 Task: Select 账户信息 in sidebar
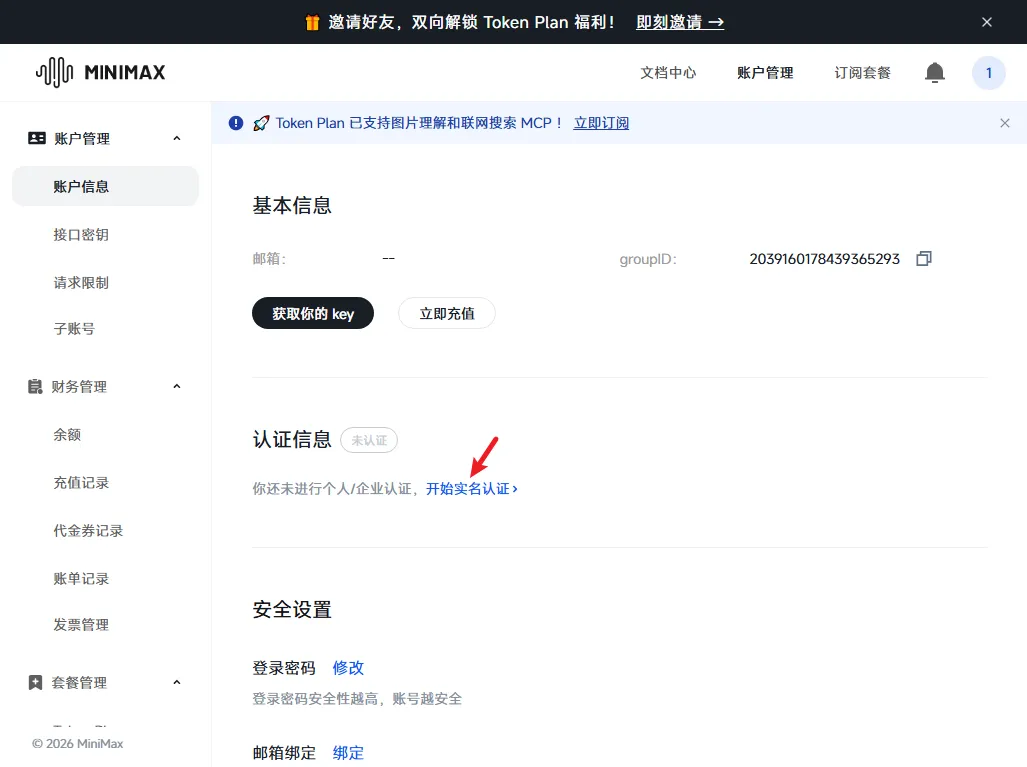(105, 186)
